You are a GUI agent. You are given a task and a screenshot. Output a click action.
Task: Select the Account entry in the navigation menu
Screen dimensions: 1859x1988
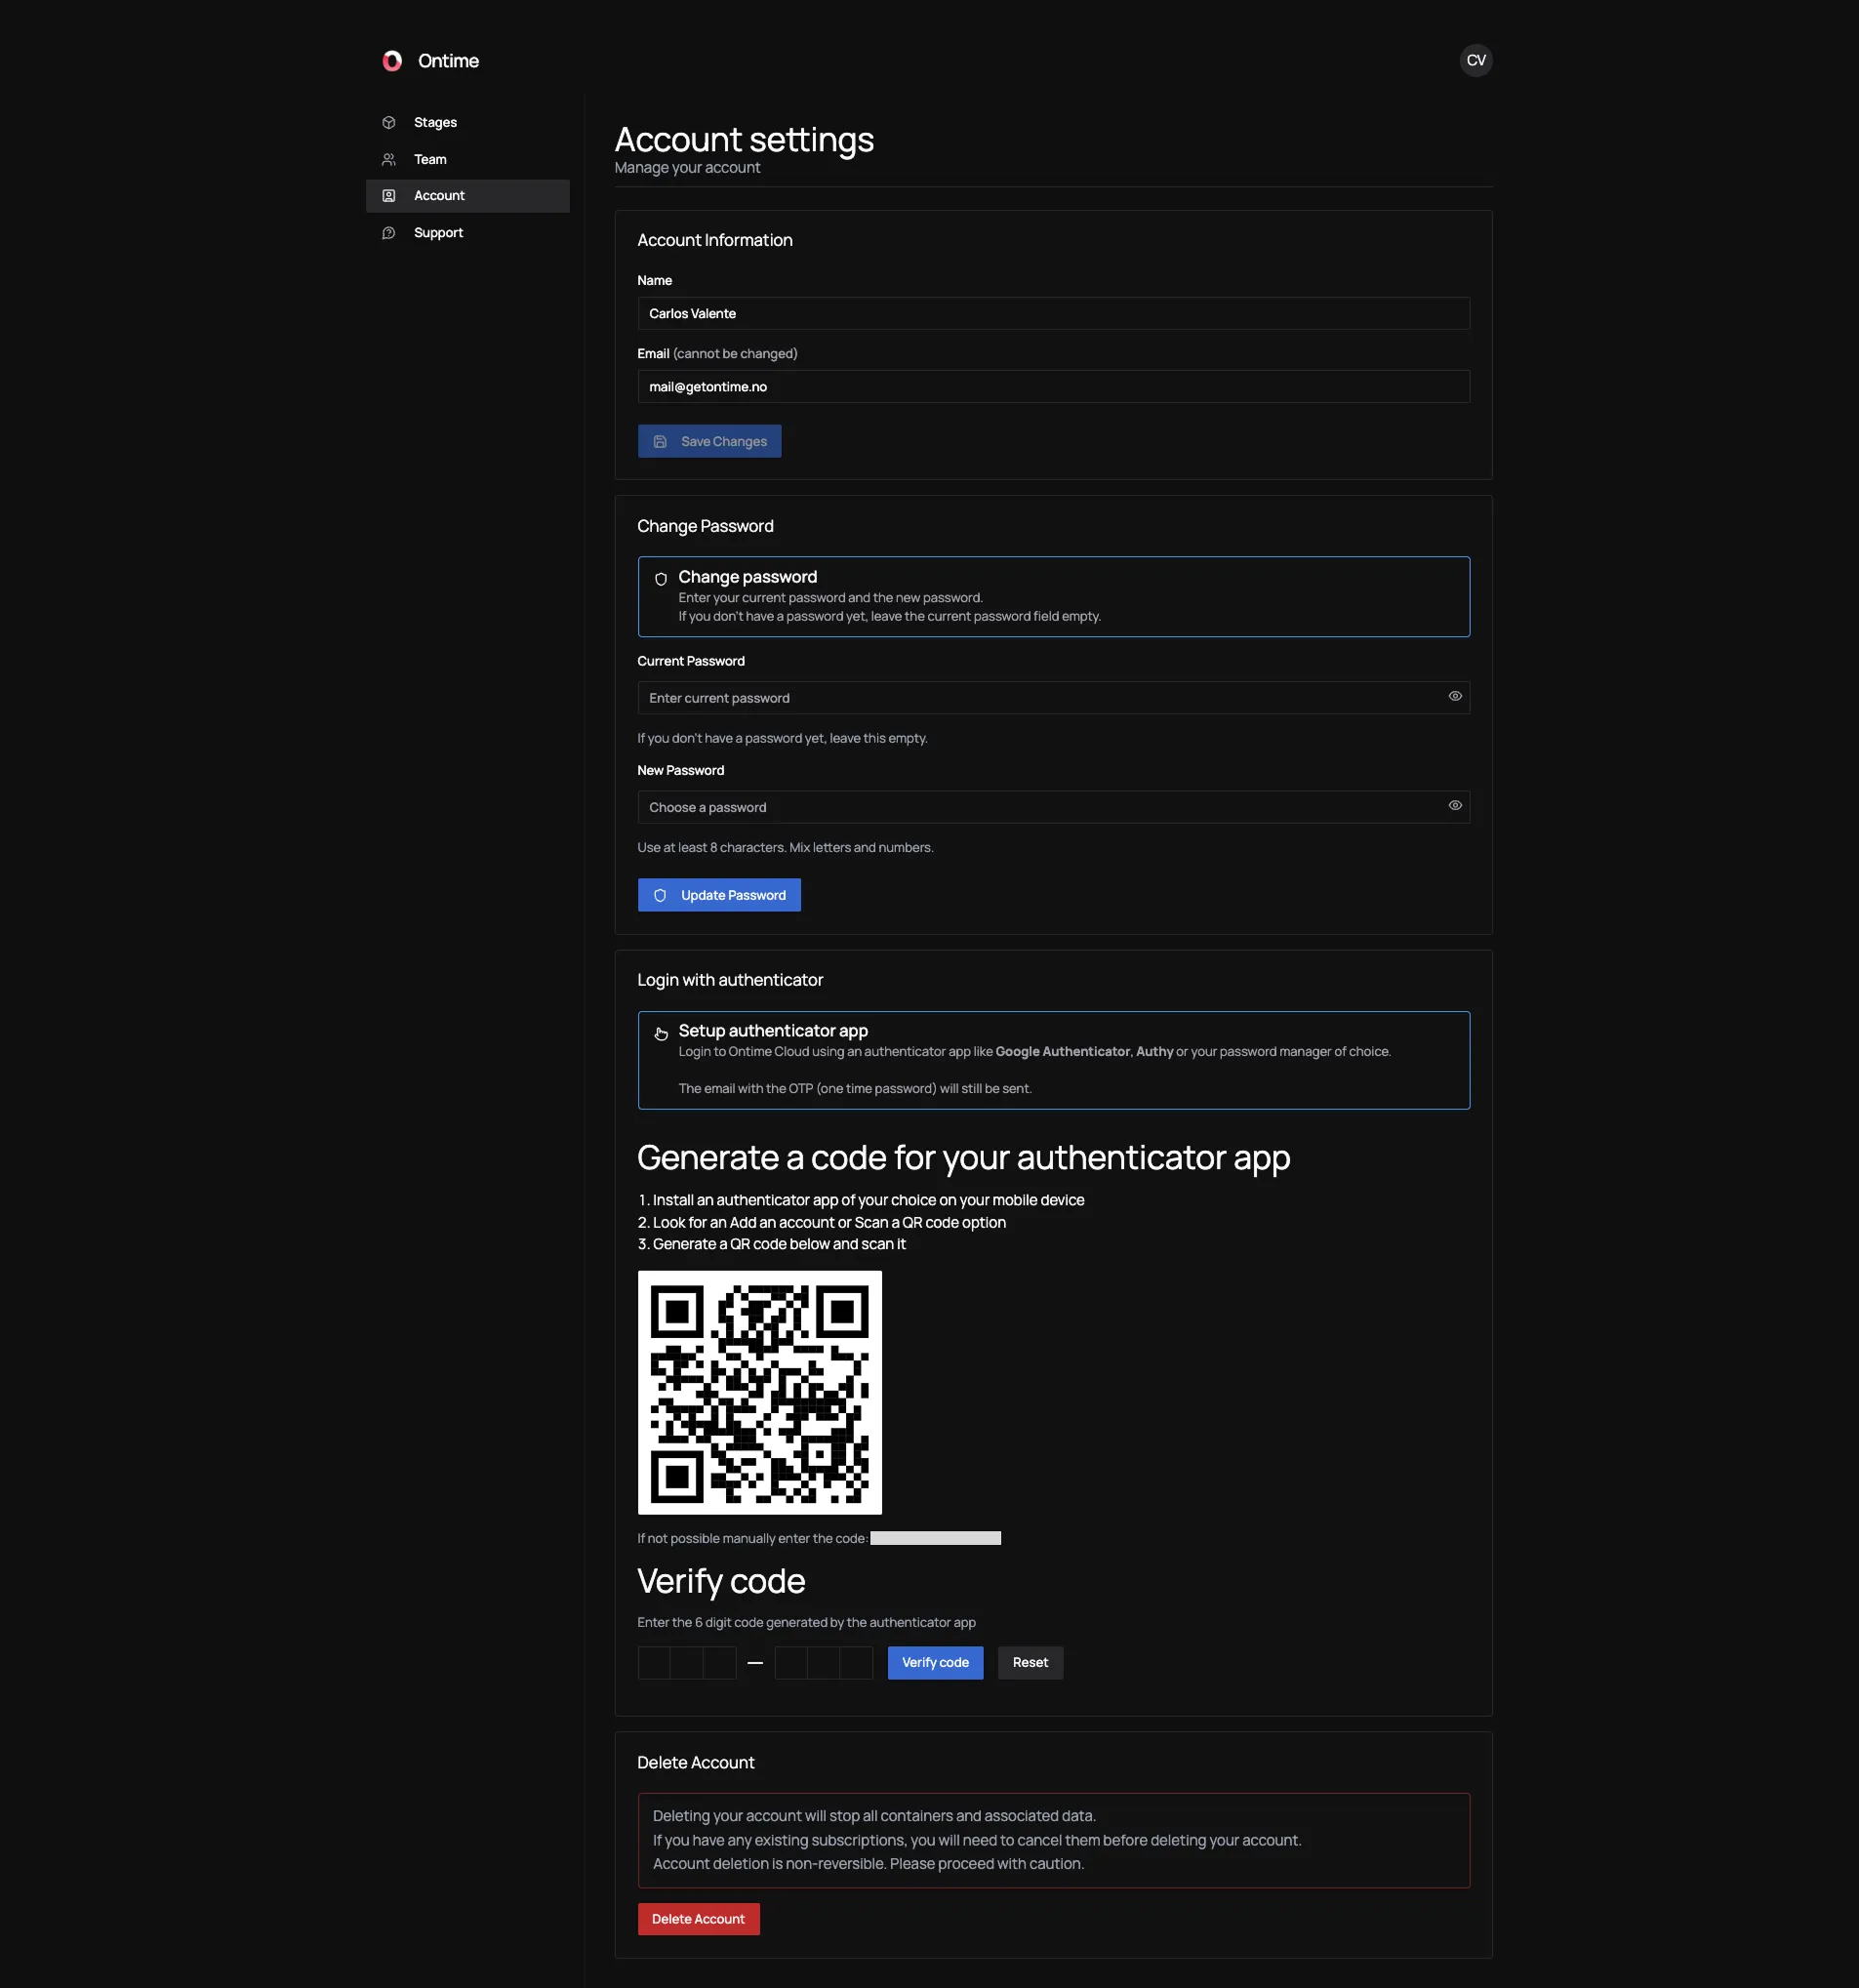(439, 195)
